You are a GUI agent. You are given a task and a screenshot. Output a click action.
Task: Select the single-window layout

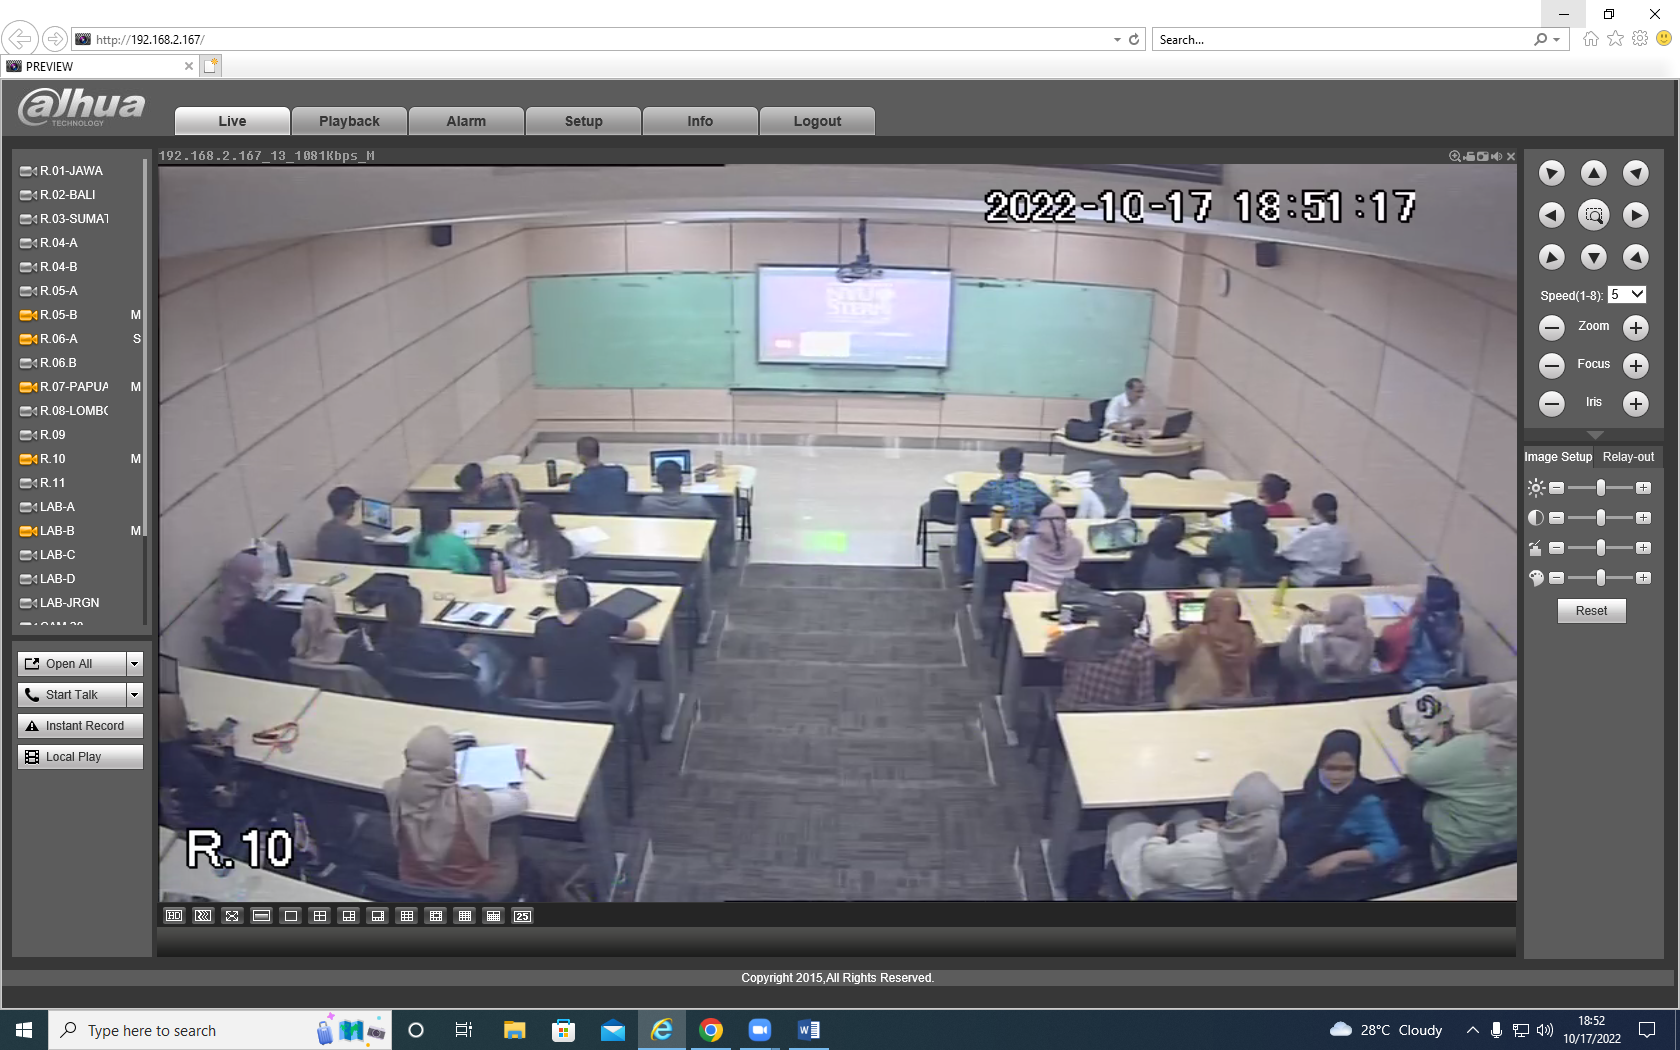pyautogui.click(x=290, y=916)
